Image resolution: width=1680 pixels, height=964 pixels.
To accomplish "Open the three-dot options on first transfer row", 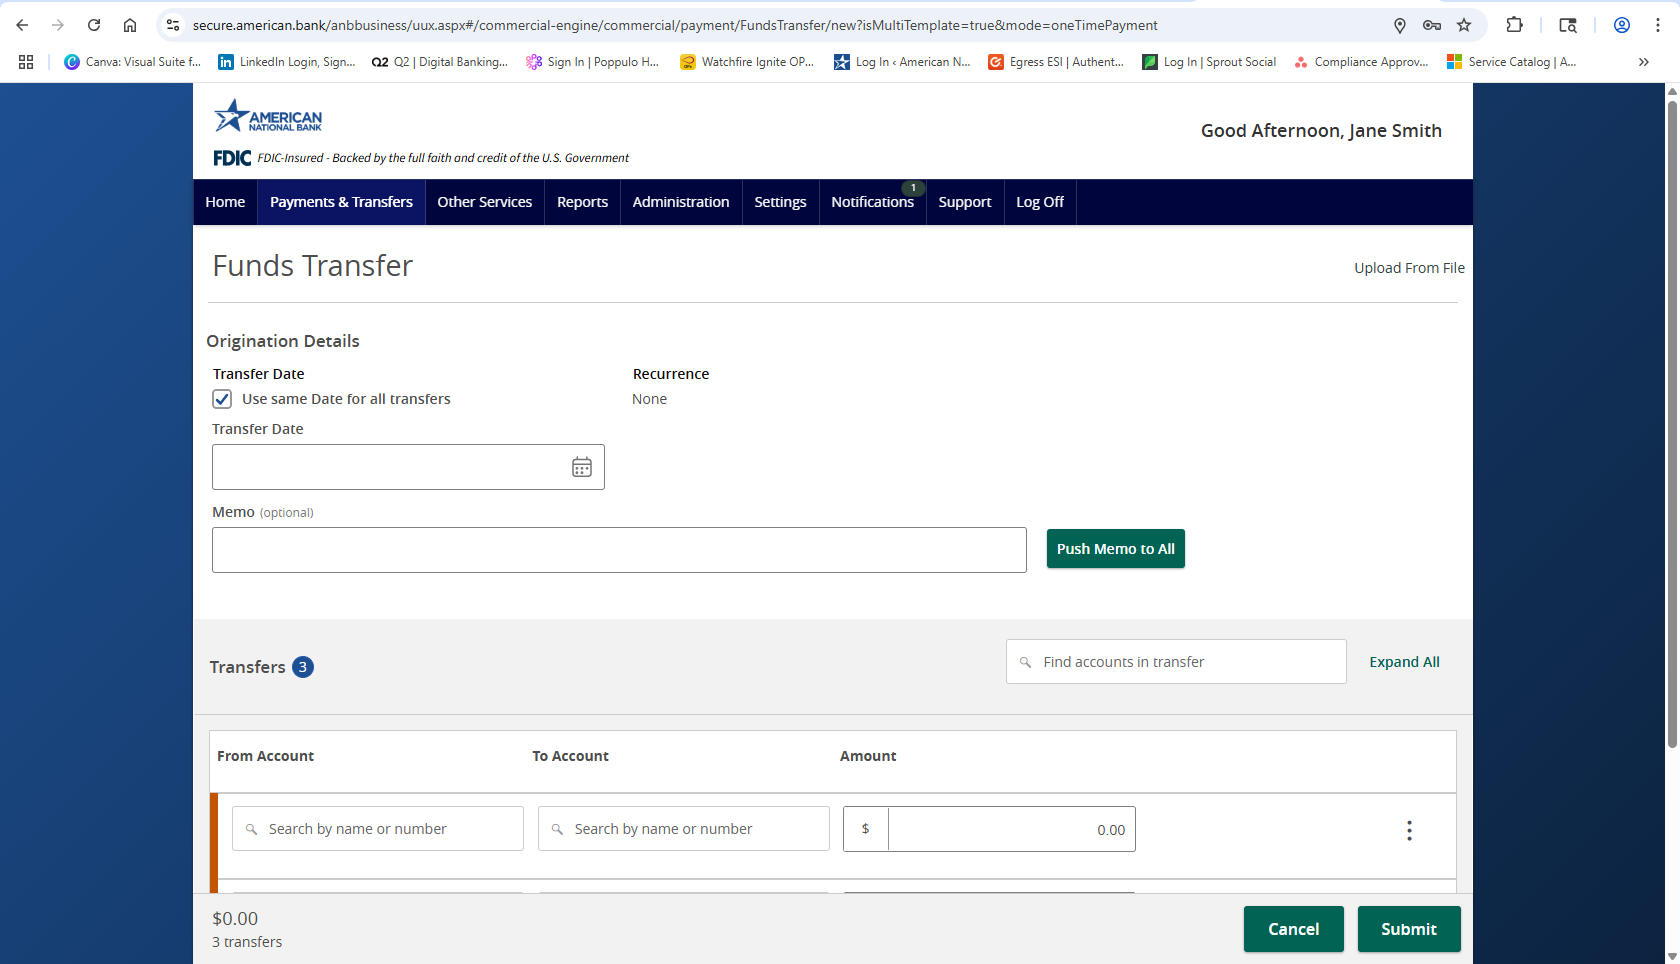I will (1409, 830).
